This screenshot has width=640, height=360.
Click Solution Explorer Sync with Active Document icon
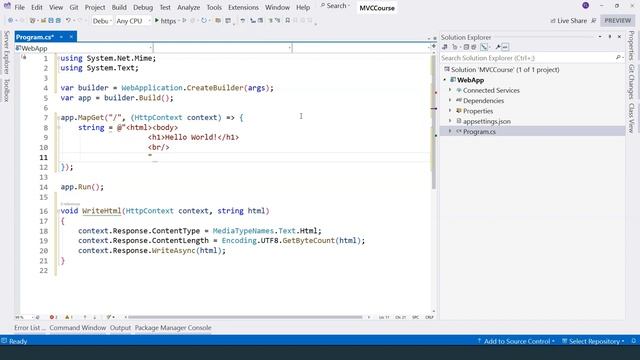444,47
